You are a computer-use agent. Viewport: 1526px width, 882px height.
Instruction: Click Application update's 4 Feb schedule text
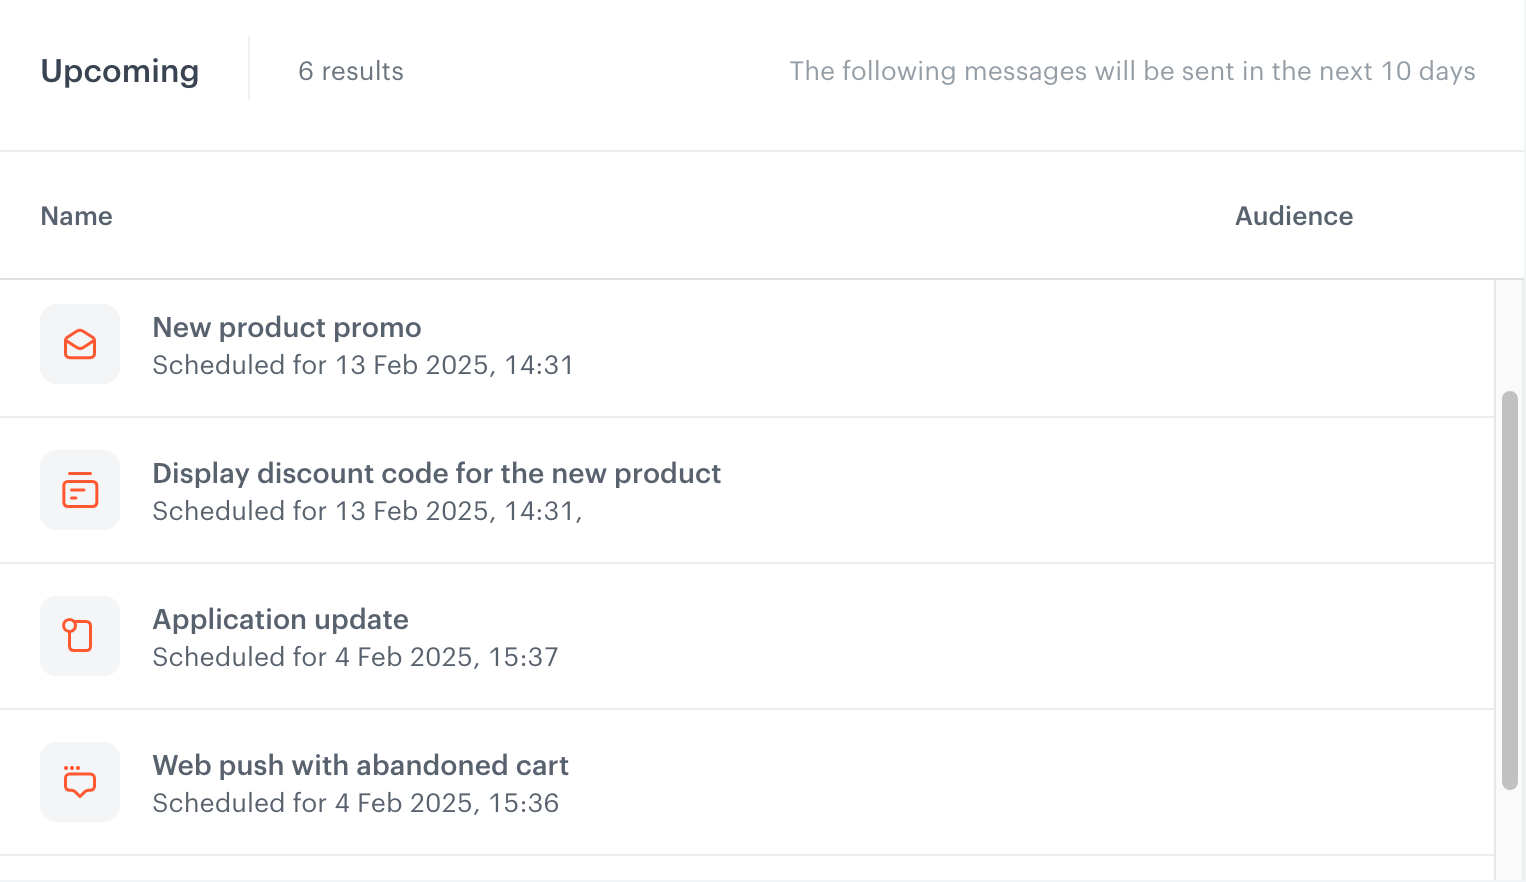[x=355, y=657]
